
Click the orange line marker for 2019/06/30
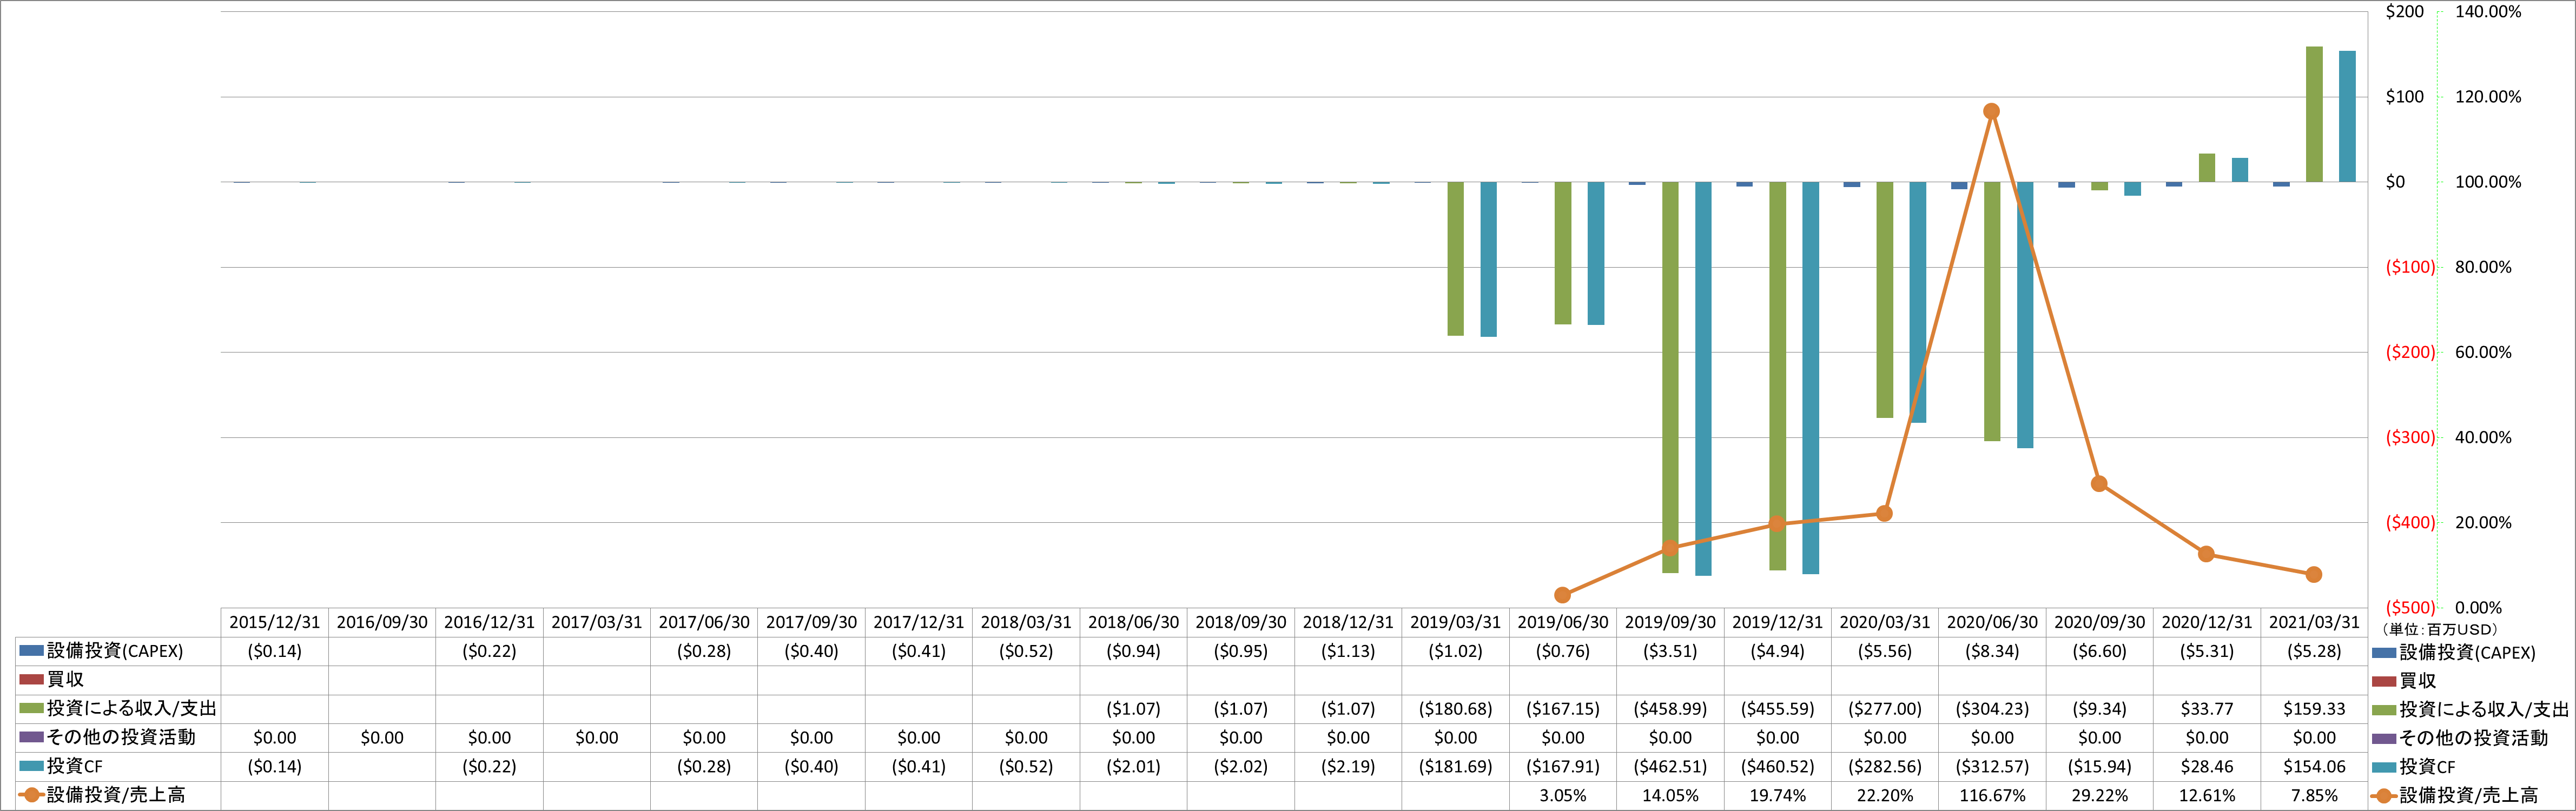coord(1563,595)
